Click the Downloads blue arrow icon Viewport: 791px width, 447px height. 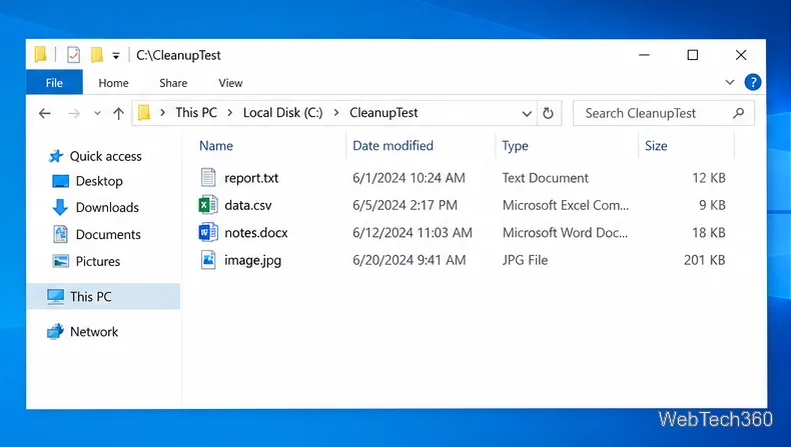(x=60, y=207)
